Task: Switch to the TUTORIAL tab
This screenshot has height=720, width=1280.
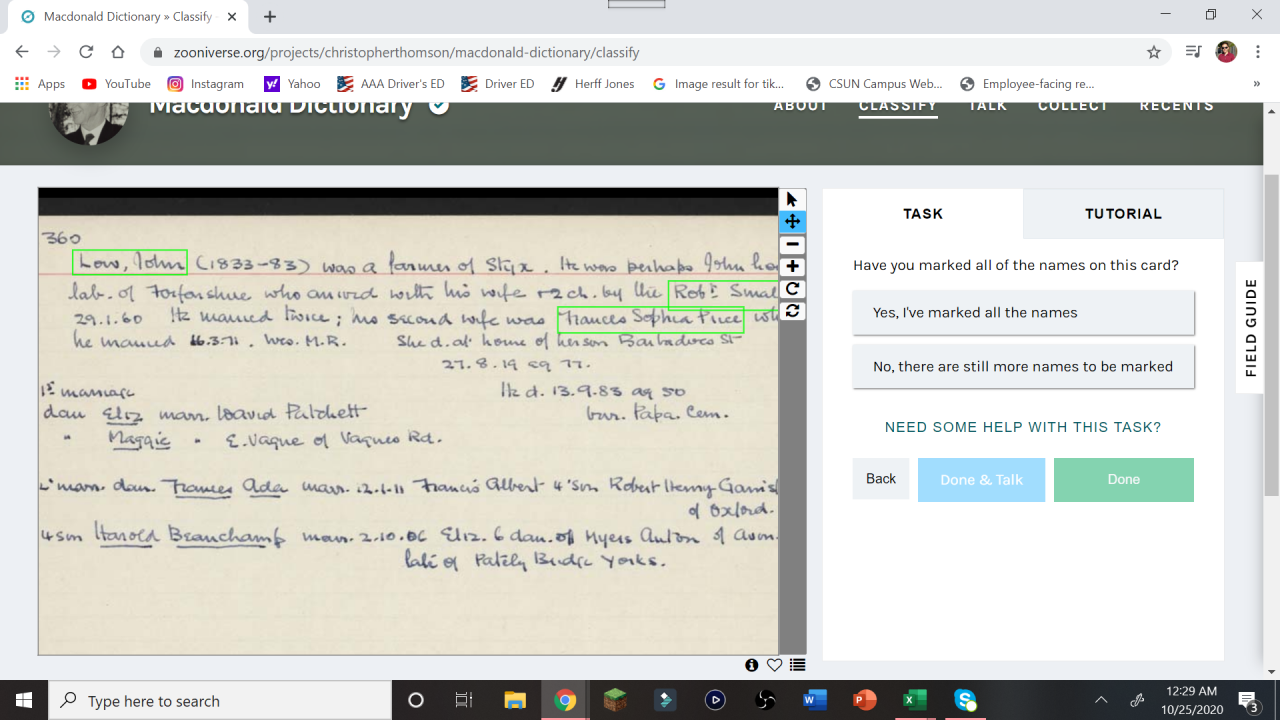Action: 1123,214
